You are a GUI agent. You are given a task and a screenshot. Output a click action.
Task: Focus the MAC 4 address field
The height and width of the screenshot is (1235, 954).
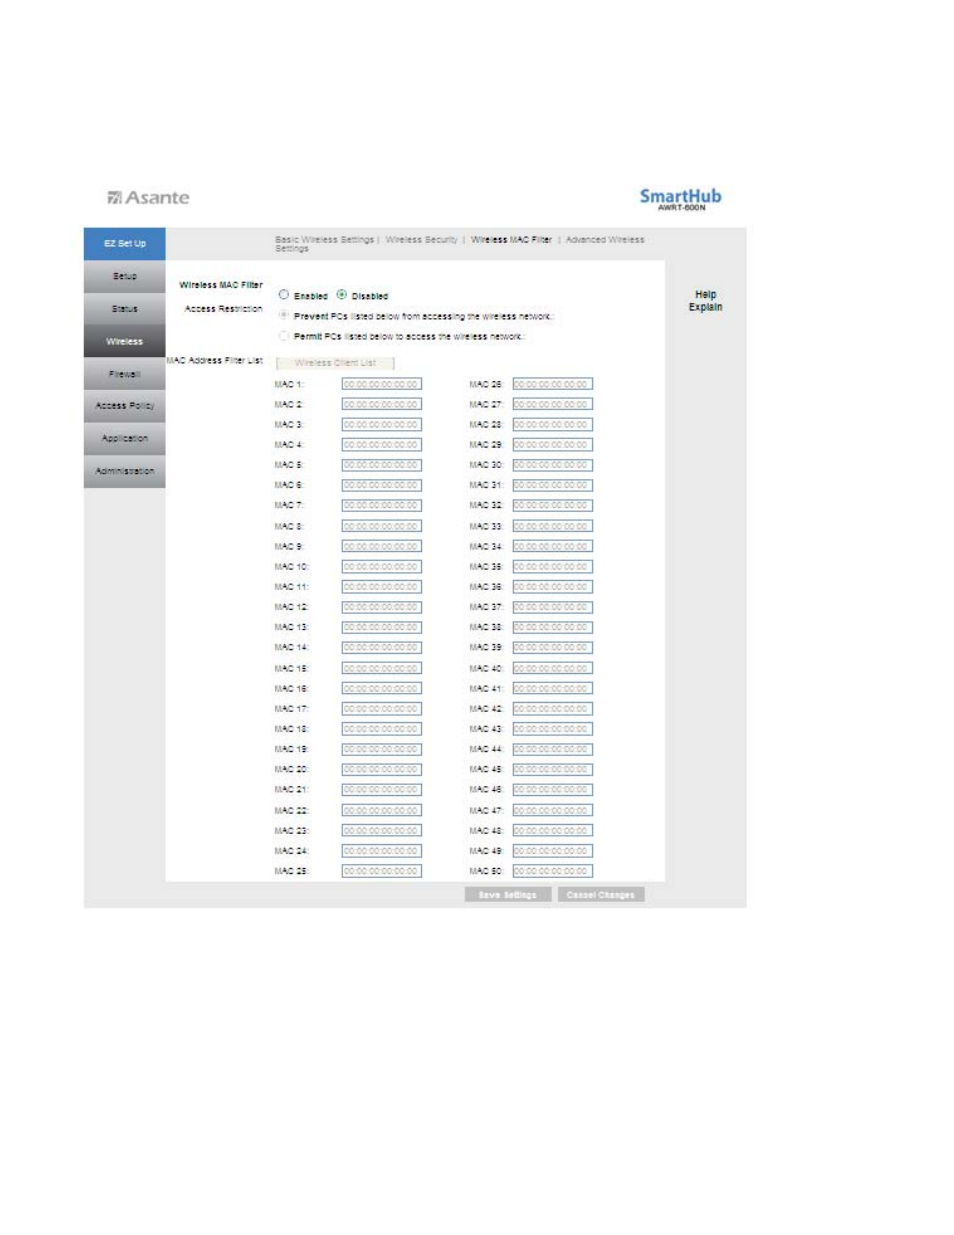pyautogui.click(x=382, y=445)
